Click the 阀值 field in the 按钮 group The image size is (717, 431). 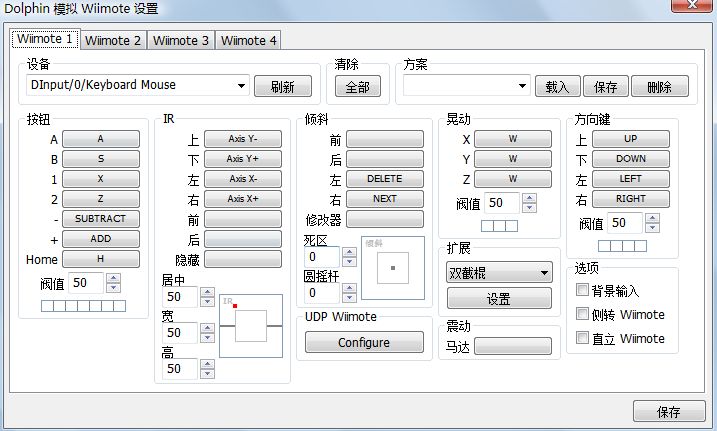pyautogui.click(x=86, y=283)
